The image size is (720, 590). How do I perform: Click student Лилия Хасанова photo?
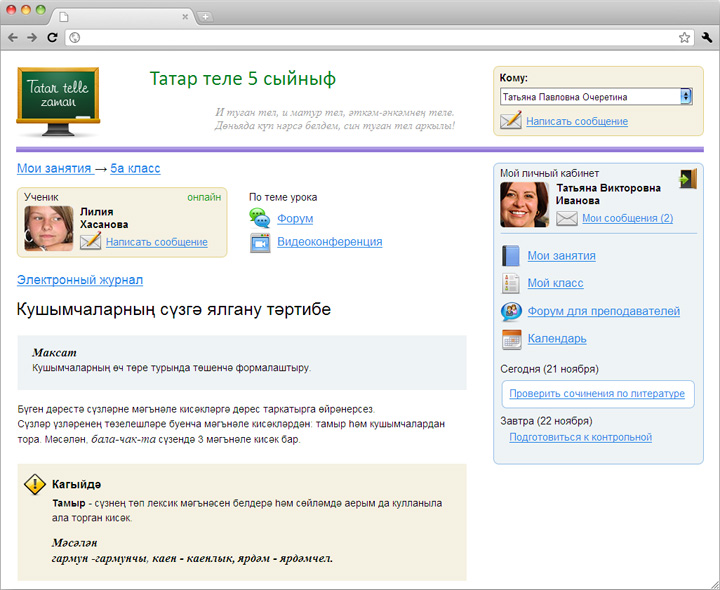click(x=49, y=228)
